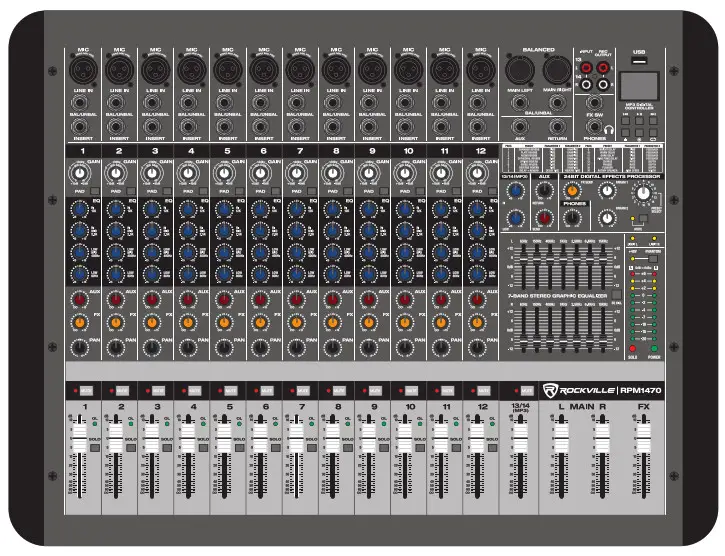The width and height of the screenshot is (725, 556).
Task: Click the 13/14 MP3 channel fader
Action: tap(521, 437)
